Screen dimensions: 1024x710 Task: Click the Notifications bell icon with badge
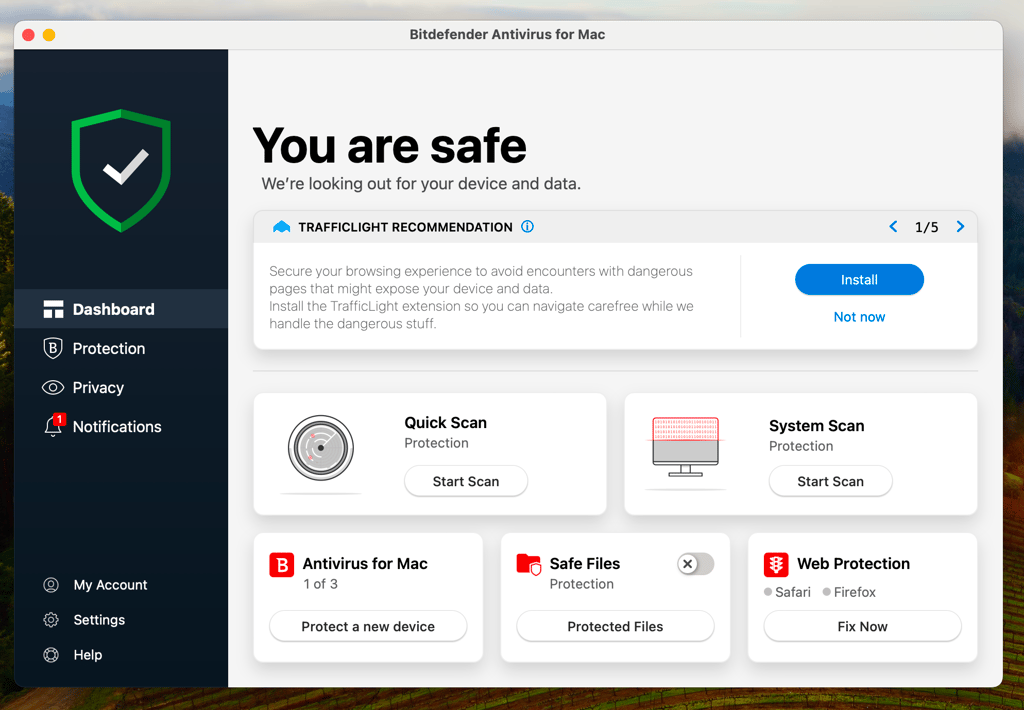54,426
